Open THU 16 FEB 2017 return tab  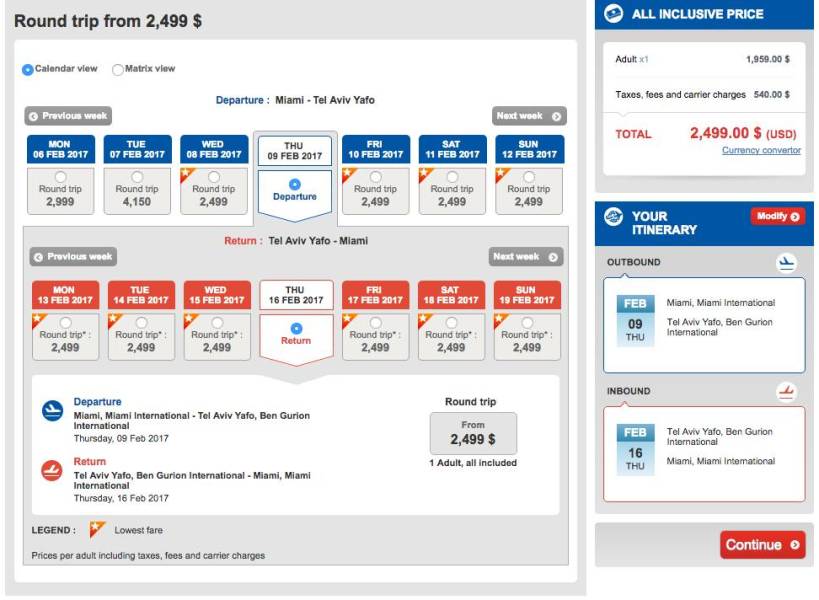[x=296, y=295]
